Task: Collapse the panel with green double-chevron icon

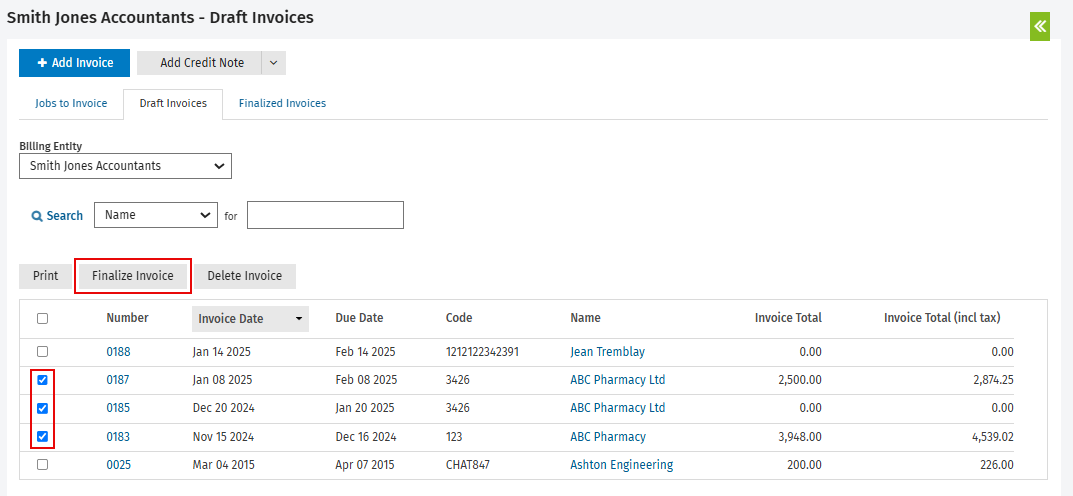Action: 1039,27
